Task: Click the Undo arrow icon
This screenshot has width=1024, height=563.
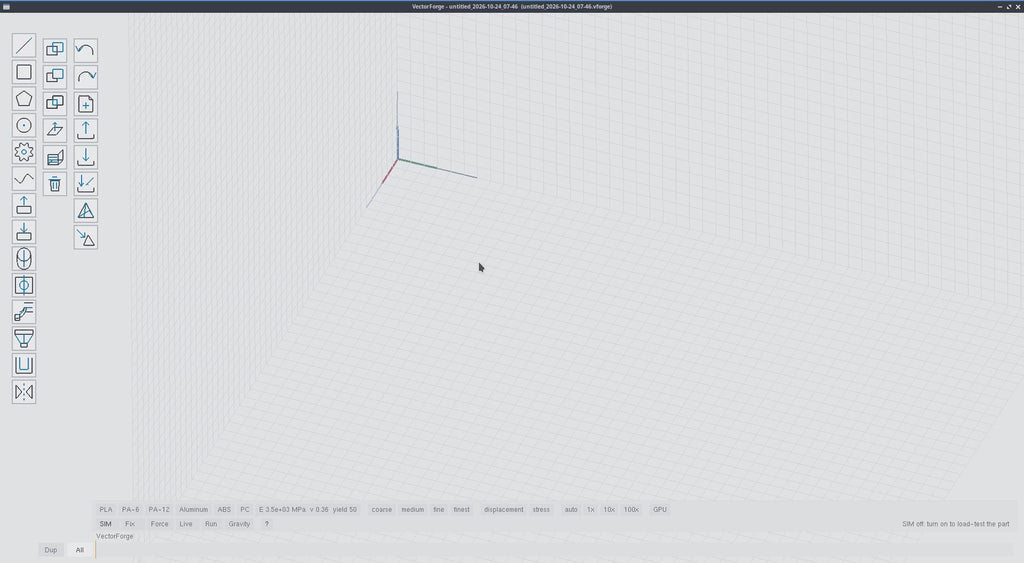Action: 86,50
